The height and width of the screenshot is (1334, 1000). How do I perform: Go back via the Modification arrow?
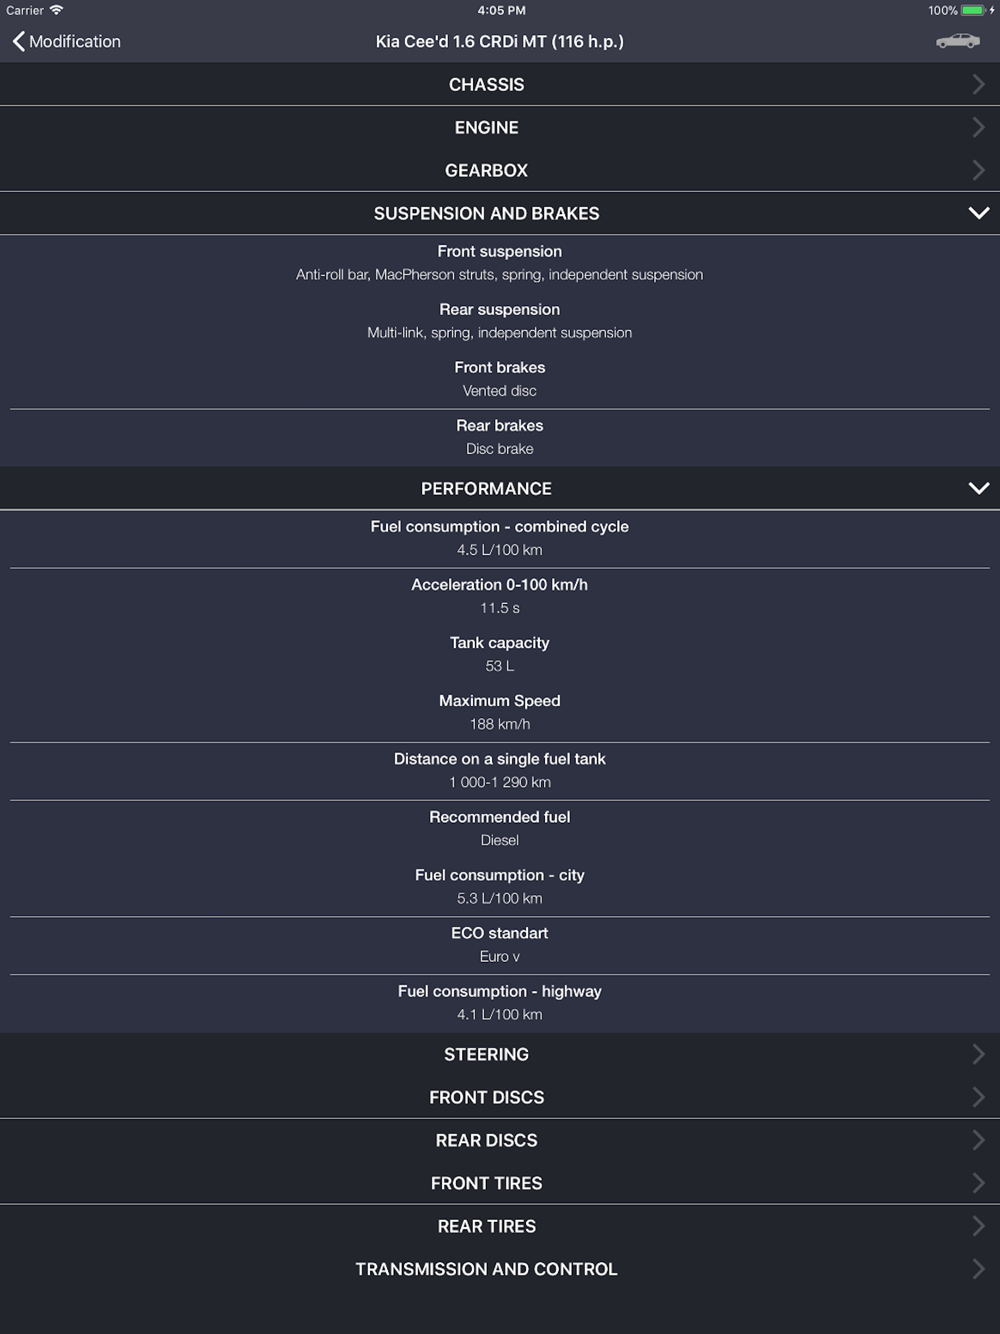pyautogui.click(x=18, y=41)
